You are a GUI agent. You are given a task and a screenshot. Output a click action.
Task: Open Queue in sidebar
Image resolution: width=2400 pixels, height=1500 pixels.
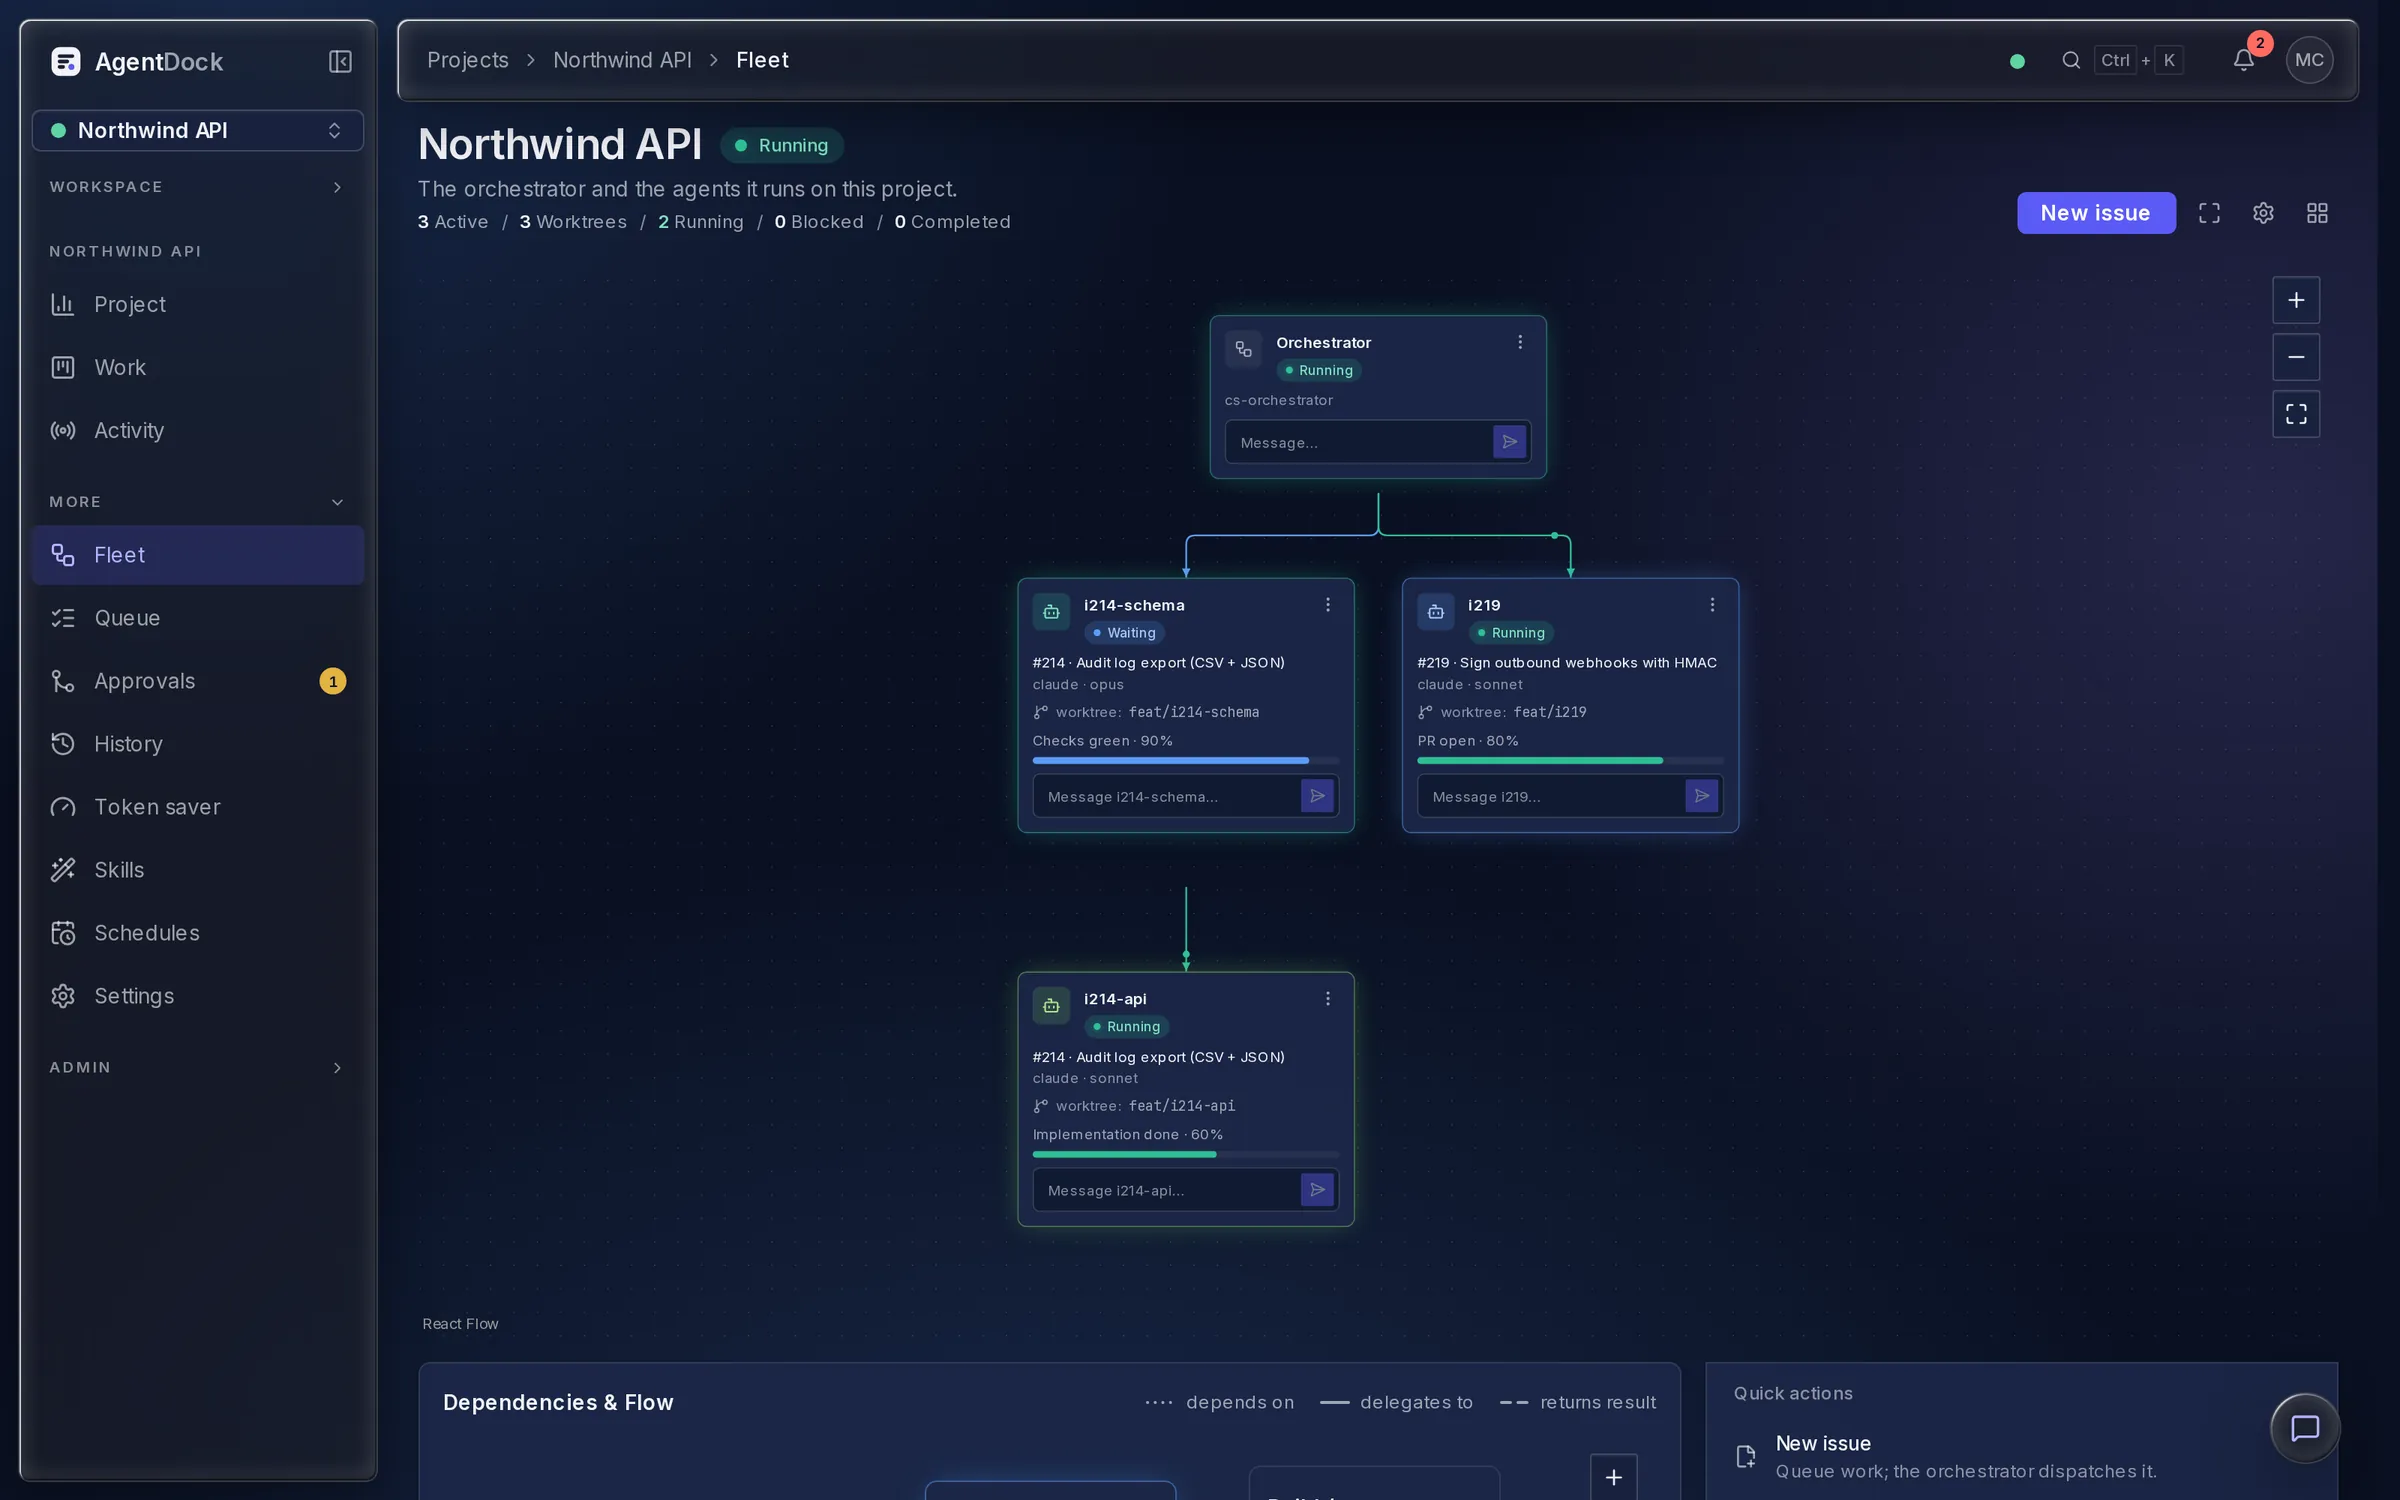198,618
